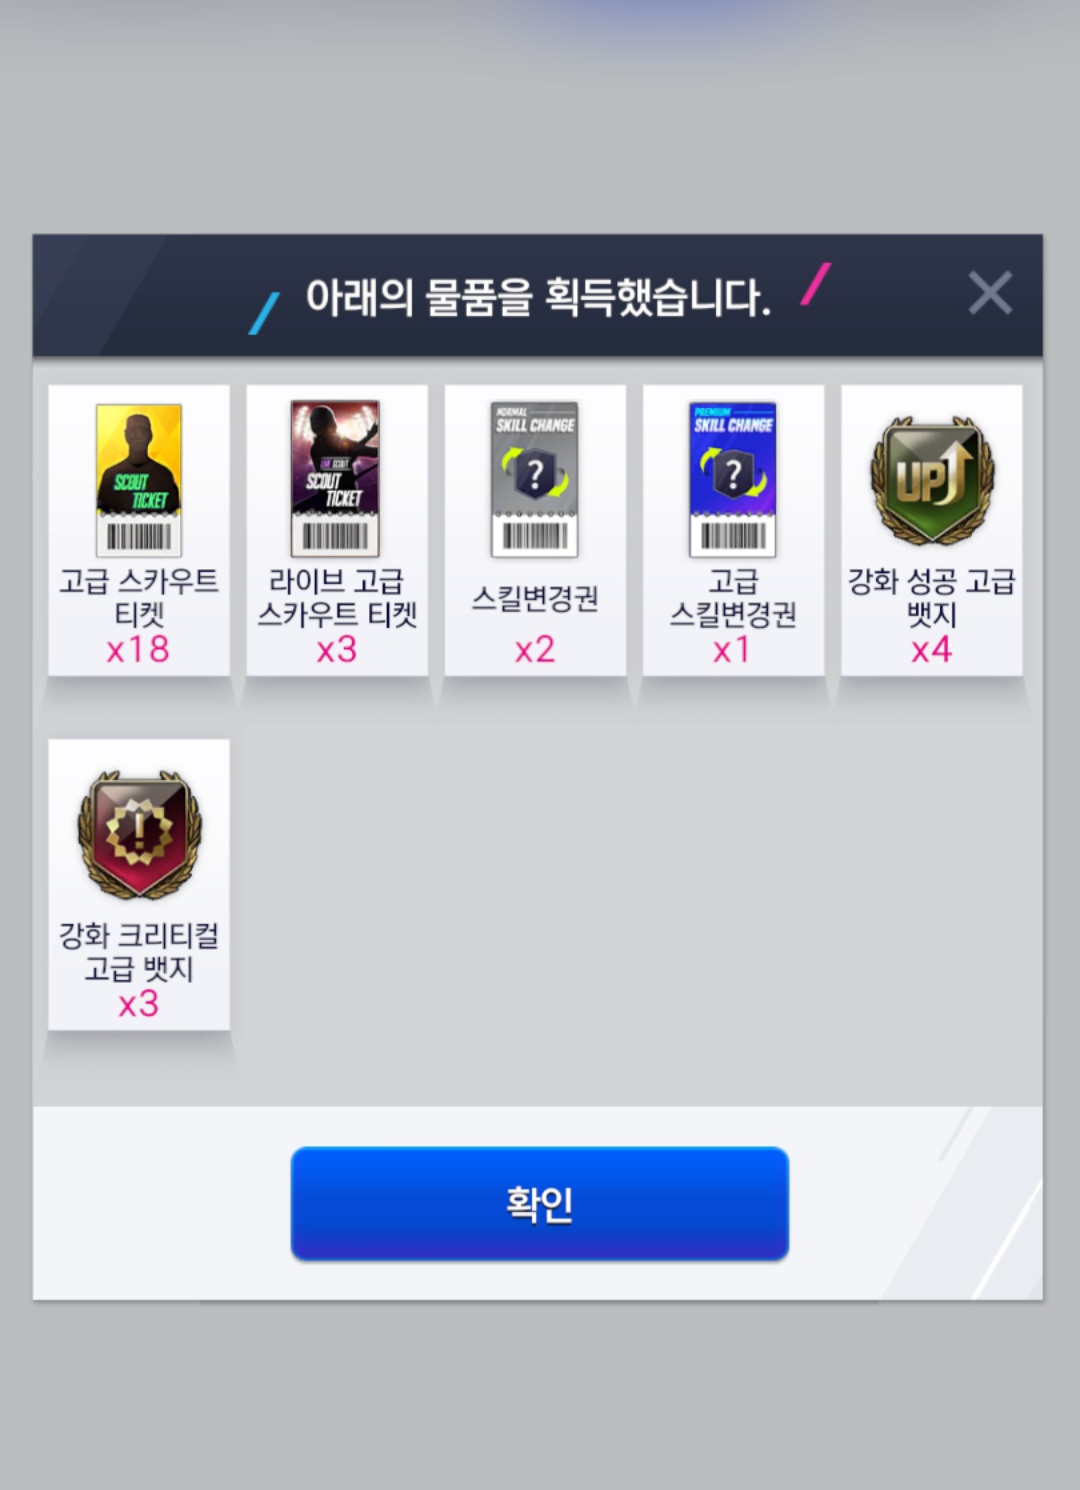
Task: Select the gray Normal Skill Change ticket icon
Action: [x=535, y=479]
